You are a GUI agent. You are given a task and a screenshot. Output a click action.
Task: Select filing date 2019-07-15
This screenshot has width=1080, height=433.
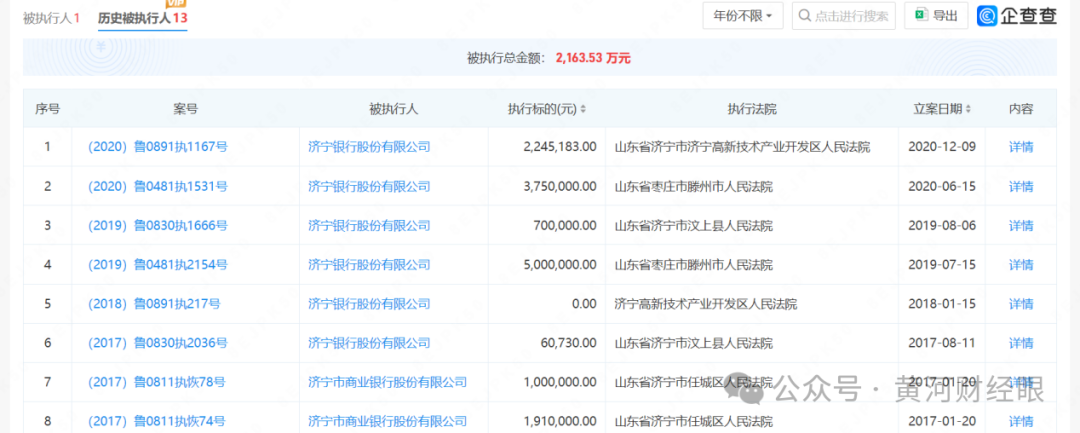point(942,264)
